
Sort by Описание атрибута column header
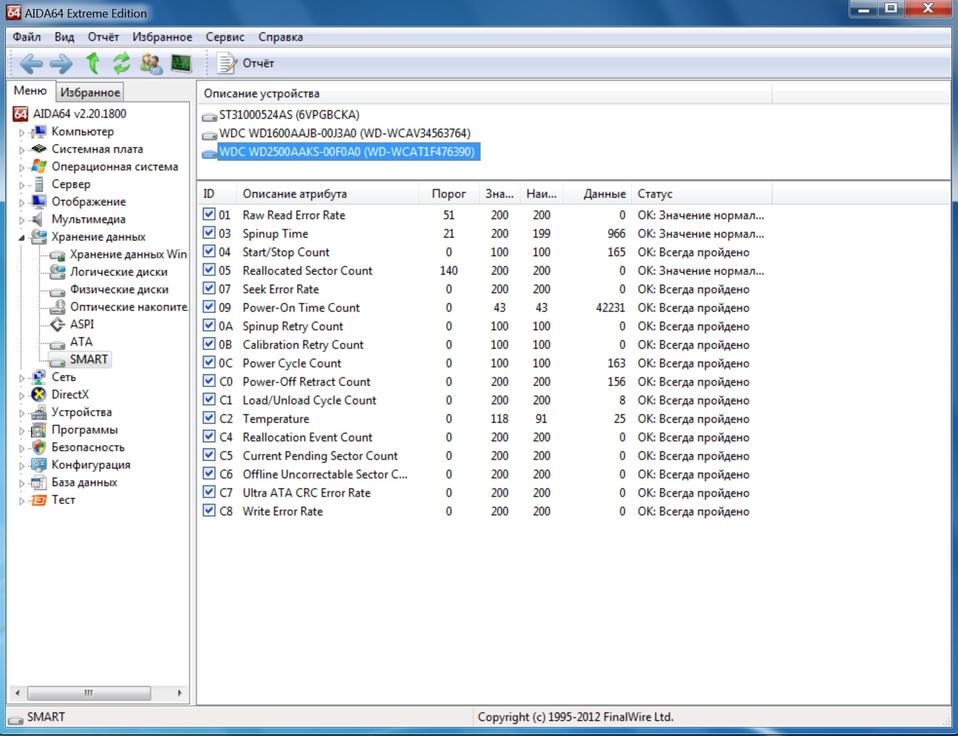327,194
